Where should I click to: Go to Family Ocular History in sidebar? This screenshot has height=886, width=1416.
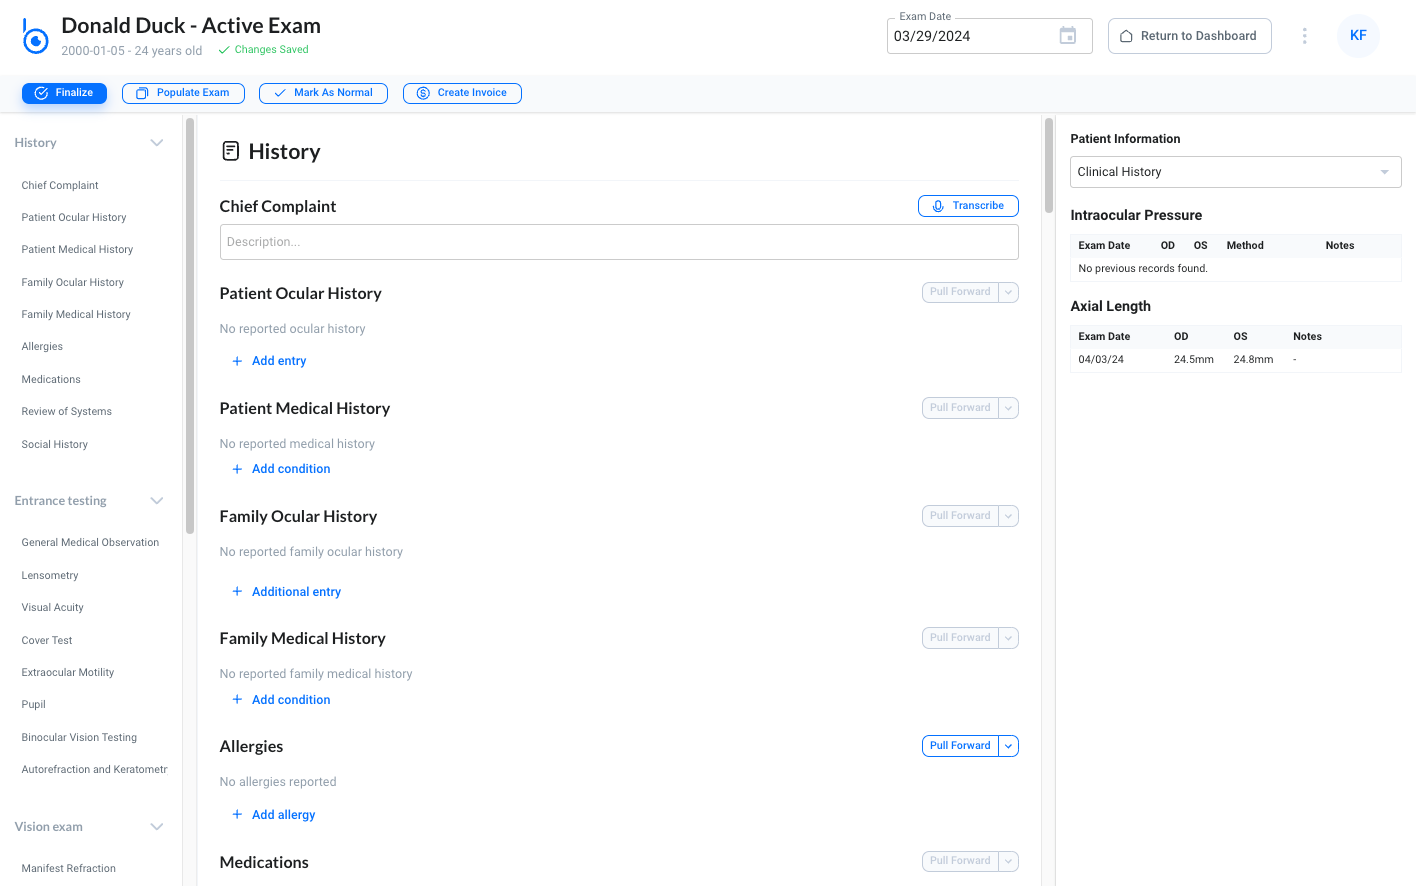tap(73, 282)
